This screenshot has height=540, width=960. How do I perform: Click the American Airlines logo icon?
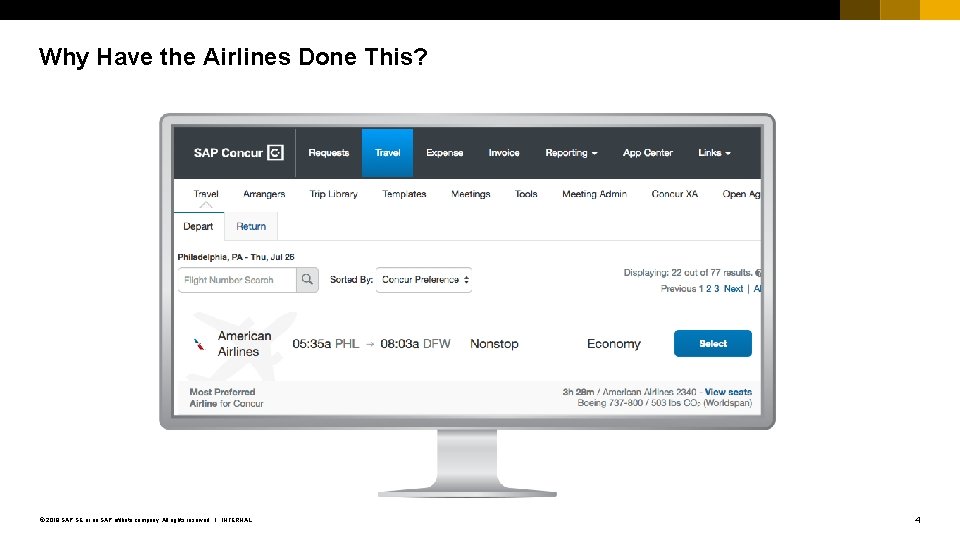pos(199,344)
